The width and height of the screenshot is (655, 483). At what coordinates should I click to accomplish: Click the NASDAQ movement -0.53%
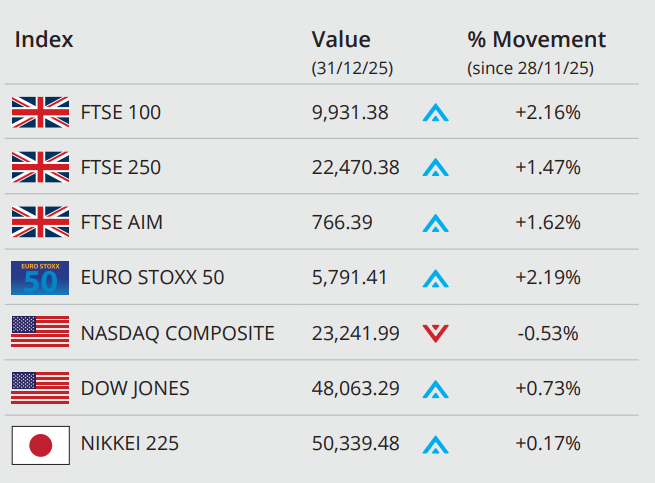[548, 333]
